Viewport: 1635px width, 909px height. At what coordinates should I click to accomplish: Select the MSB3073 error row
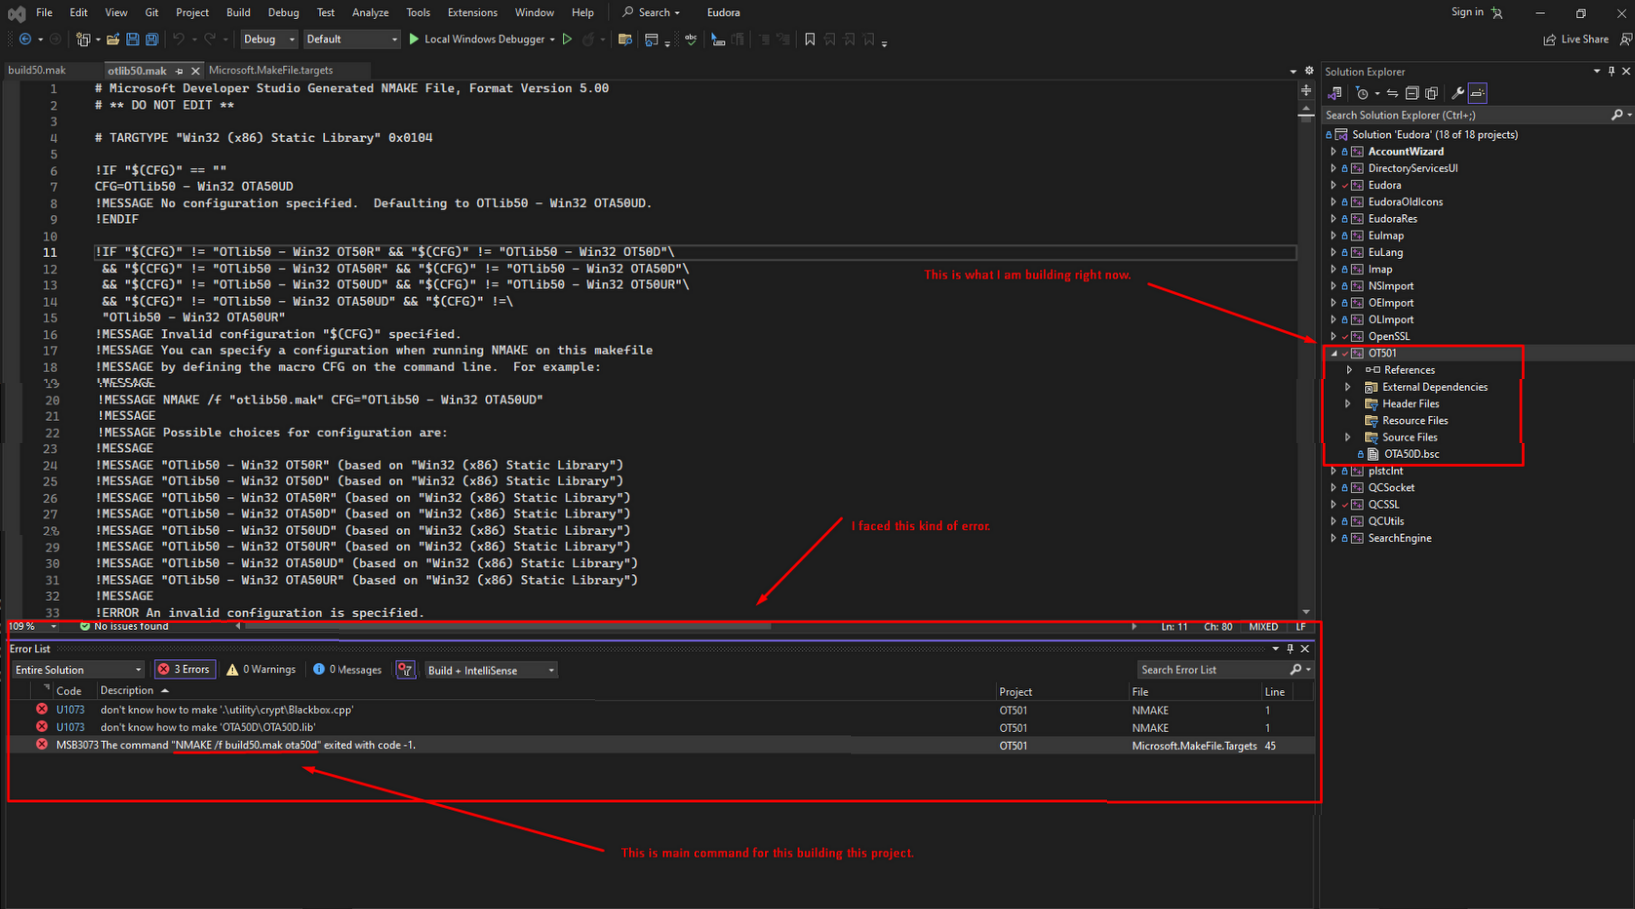click(661, 746)
